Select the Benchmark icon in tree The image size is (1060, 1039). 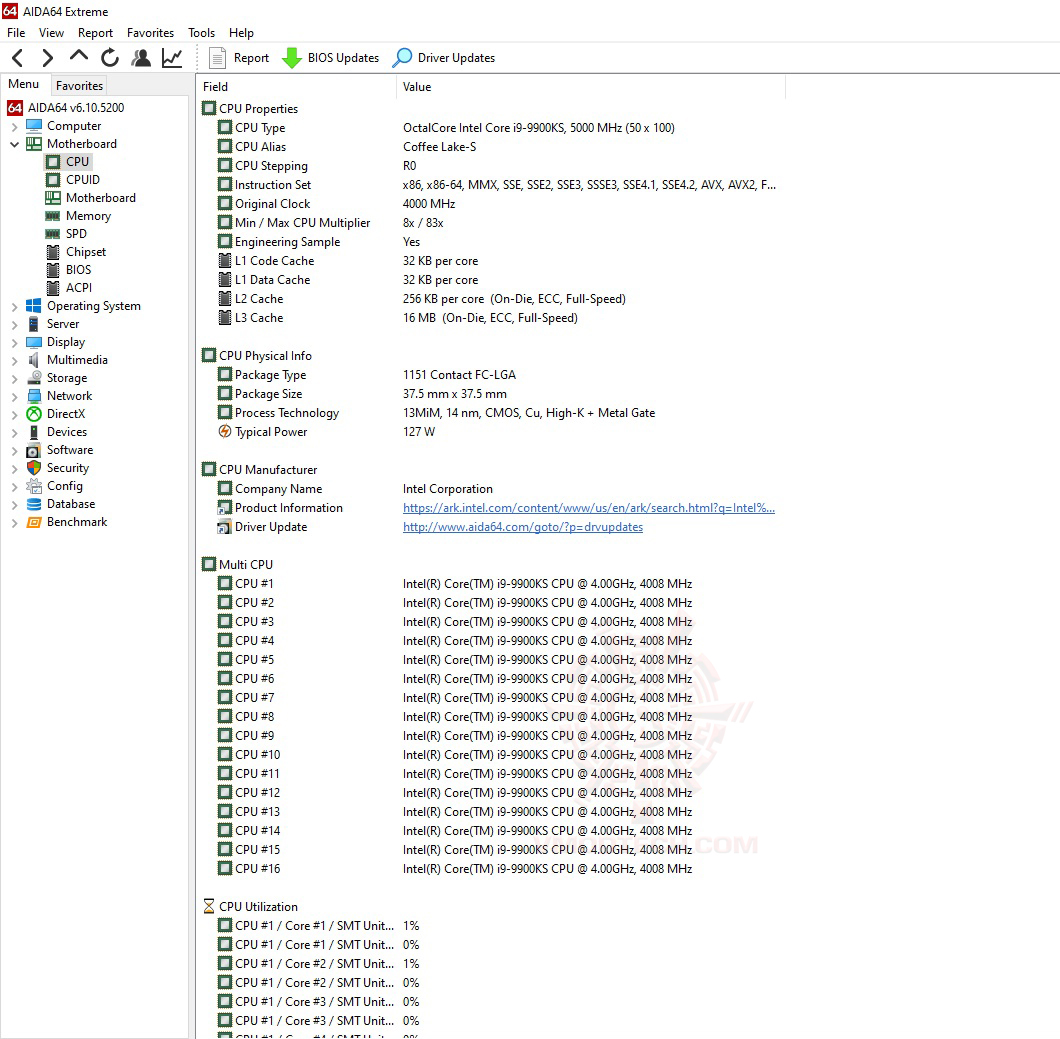[34, 522]
